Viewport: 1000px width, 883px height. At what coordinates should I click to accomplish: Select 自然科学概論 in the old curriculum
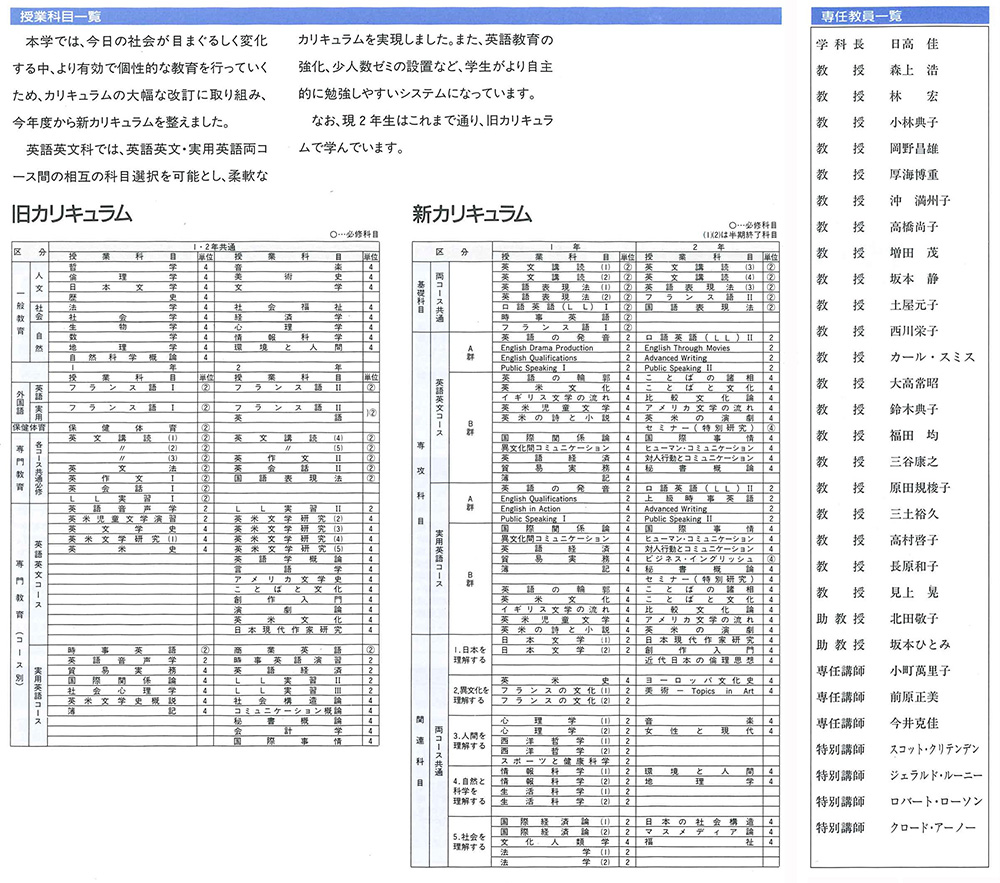122,358
